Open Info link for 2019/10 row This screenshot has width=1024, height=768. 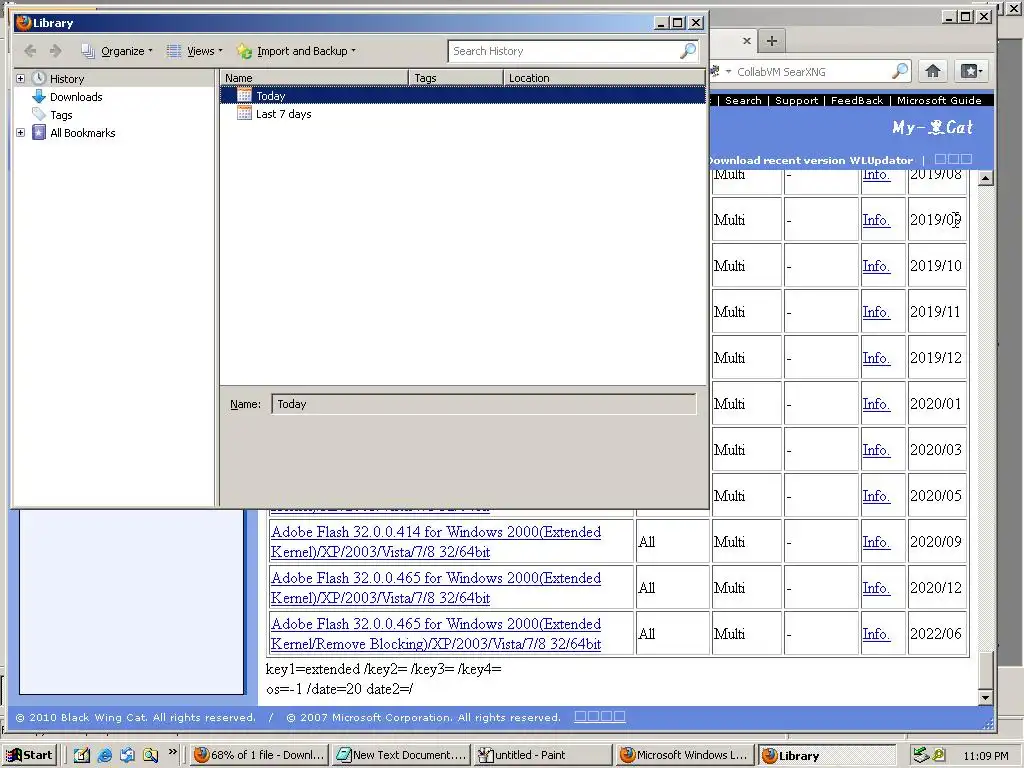point(876,266)
